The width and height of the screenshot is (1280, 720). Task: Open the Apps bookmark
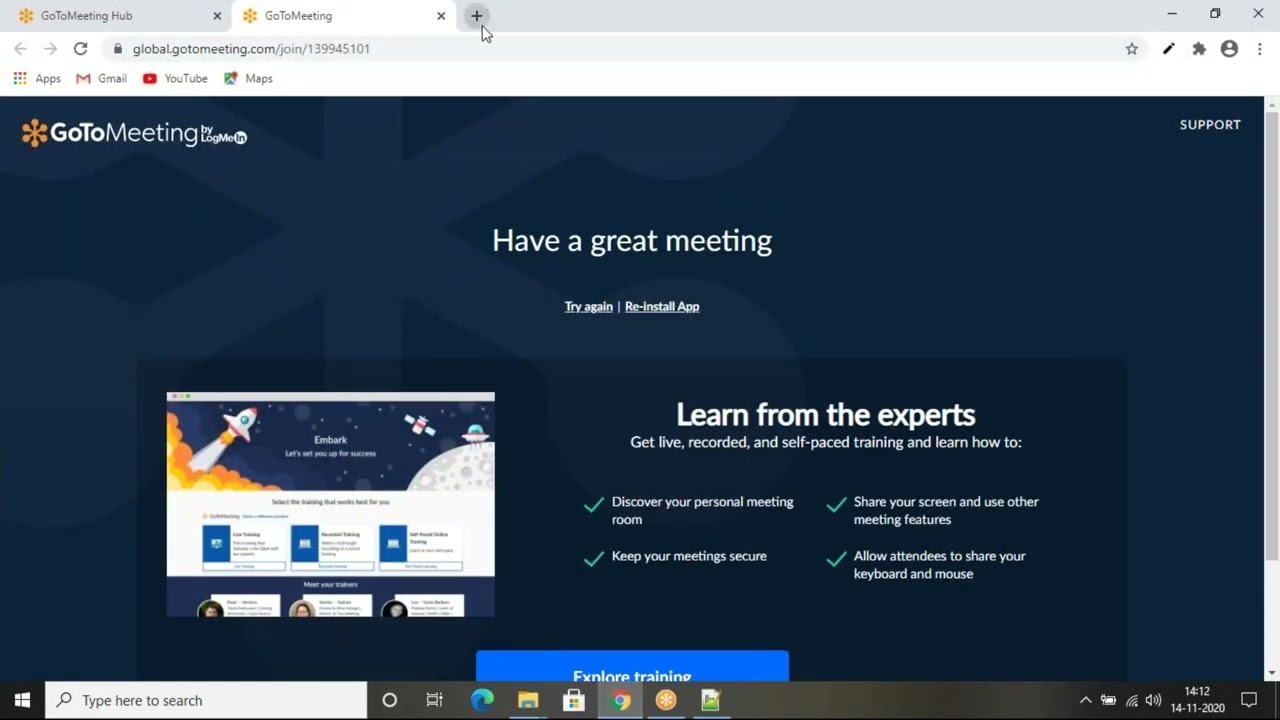(x=37, y=78)
